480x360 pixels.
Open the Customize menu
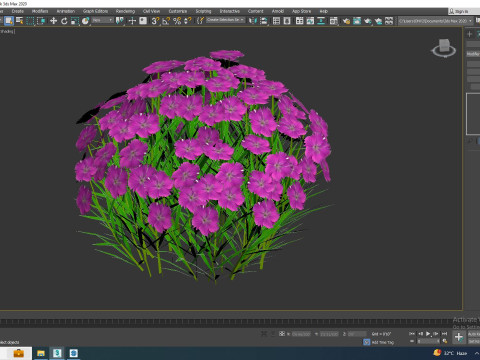click(178, 11)
